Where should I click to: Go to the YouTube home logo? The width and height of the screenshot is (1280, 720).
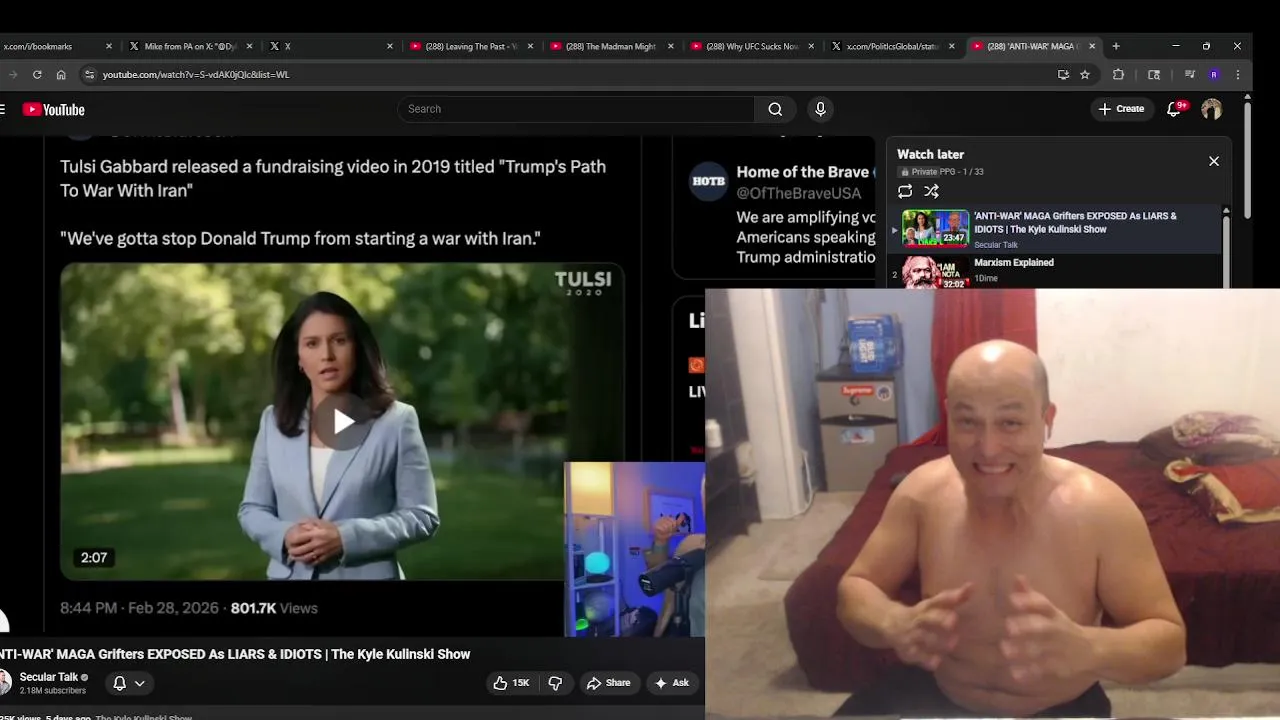pyautogui.click(x=54, y=109)
